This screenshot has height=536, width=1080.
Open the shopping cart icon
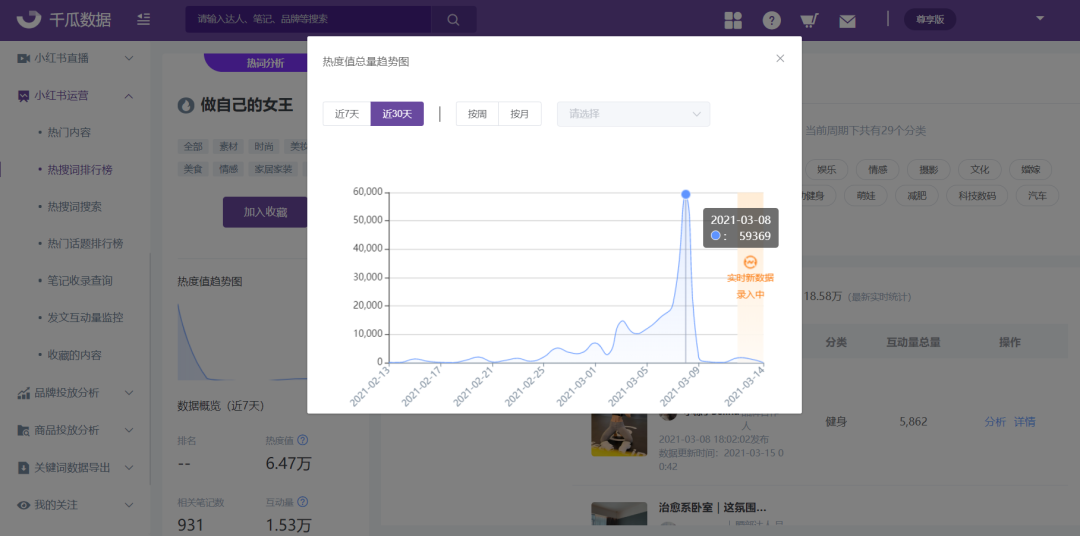click(x=809, y=20)
